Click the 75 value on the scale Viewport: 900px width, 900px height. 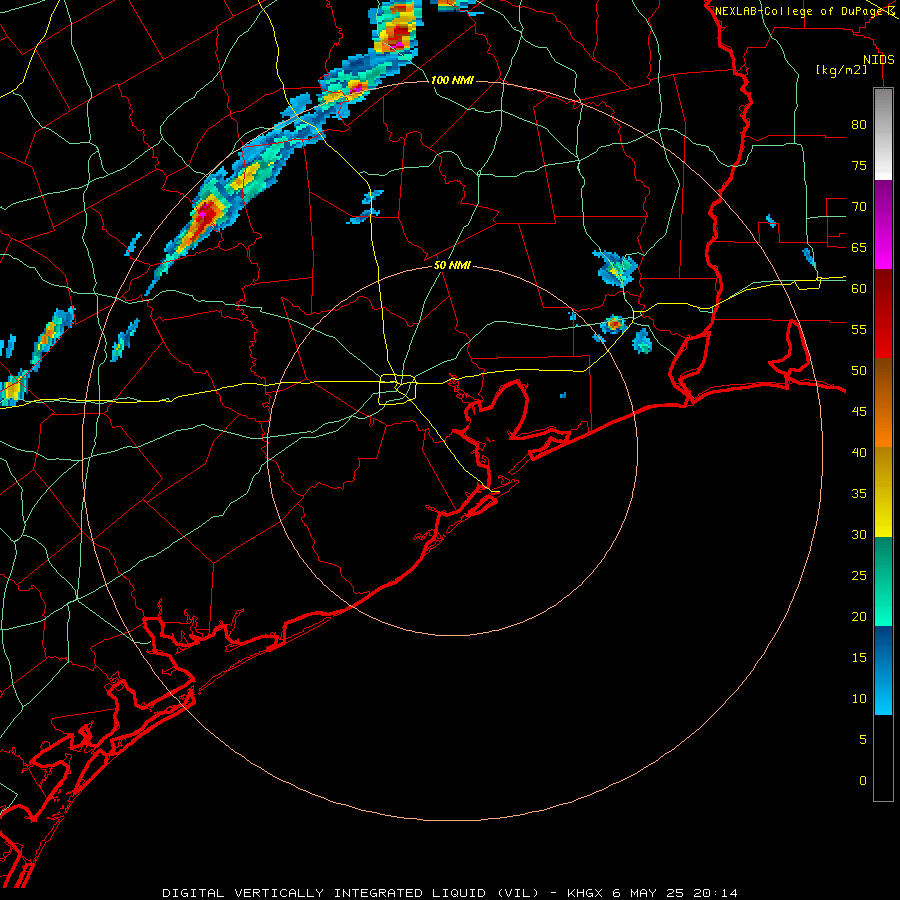click(859, 165)
